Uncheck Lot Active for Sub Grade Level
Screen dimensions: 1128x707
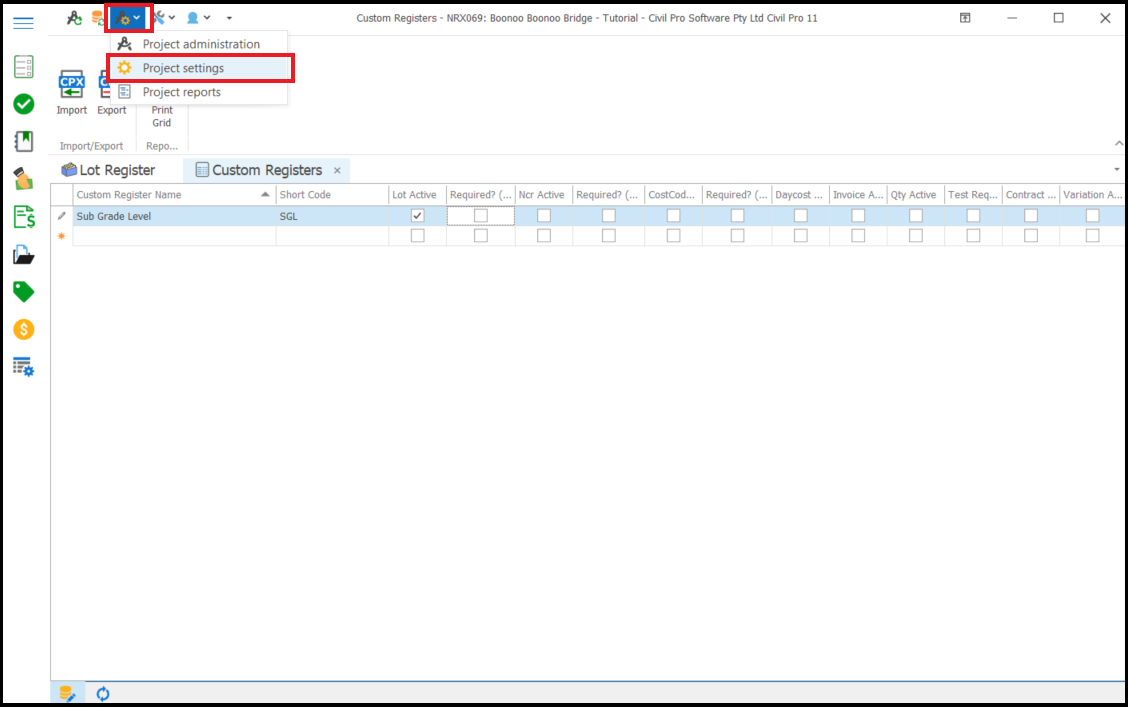coord(417,216)
